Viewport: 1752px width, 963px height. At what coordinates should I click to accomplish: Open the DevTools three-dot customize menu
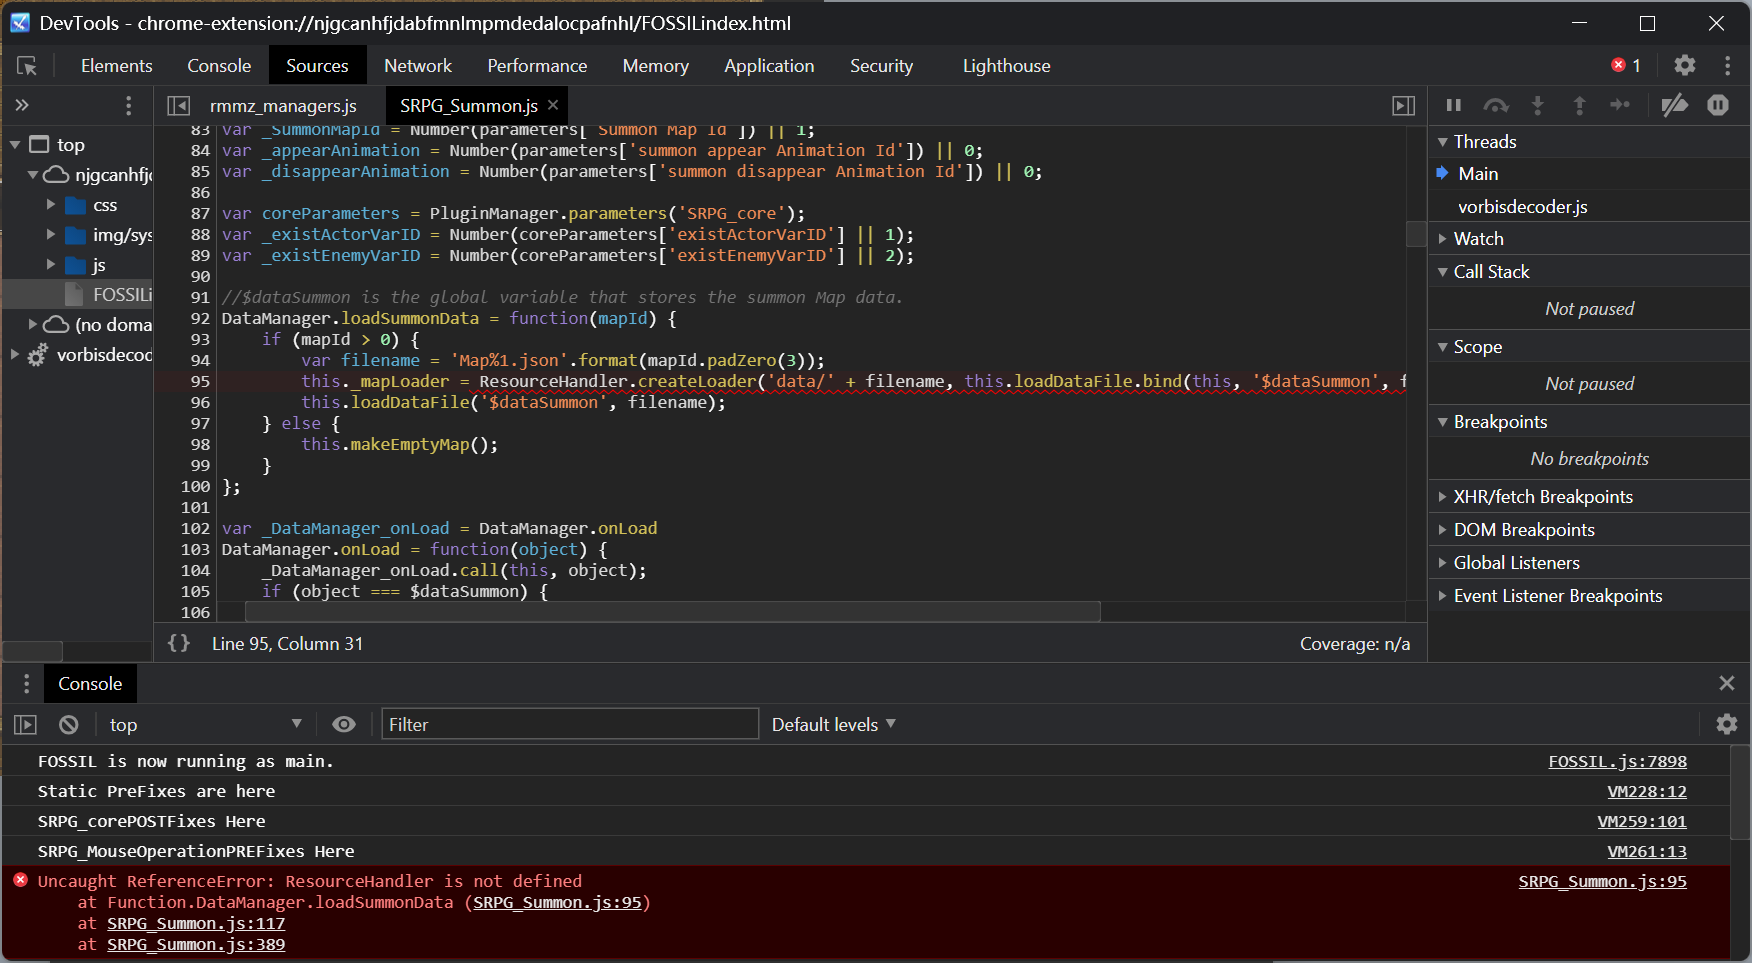[1727, 65]
